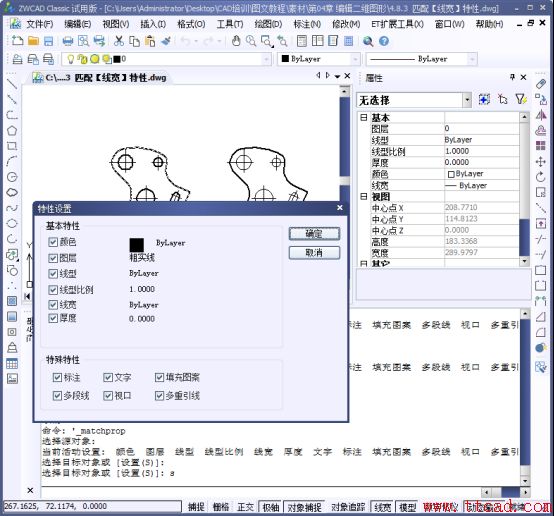Open the 修改(M) menu
Viewport: 554px width, 516px height.
346,24
